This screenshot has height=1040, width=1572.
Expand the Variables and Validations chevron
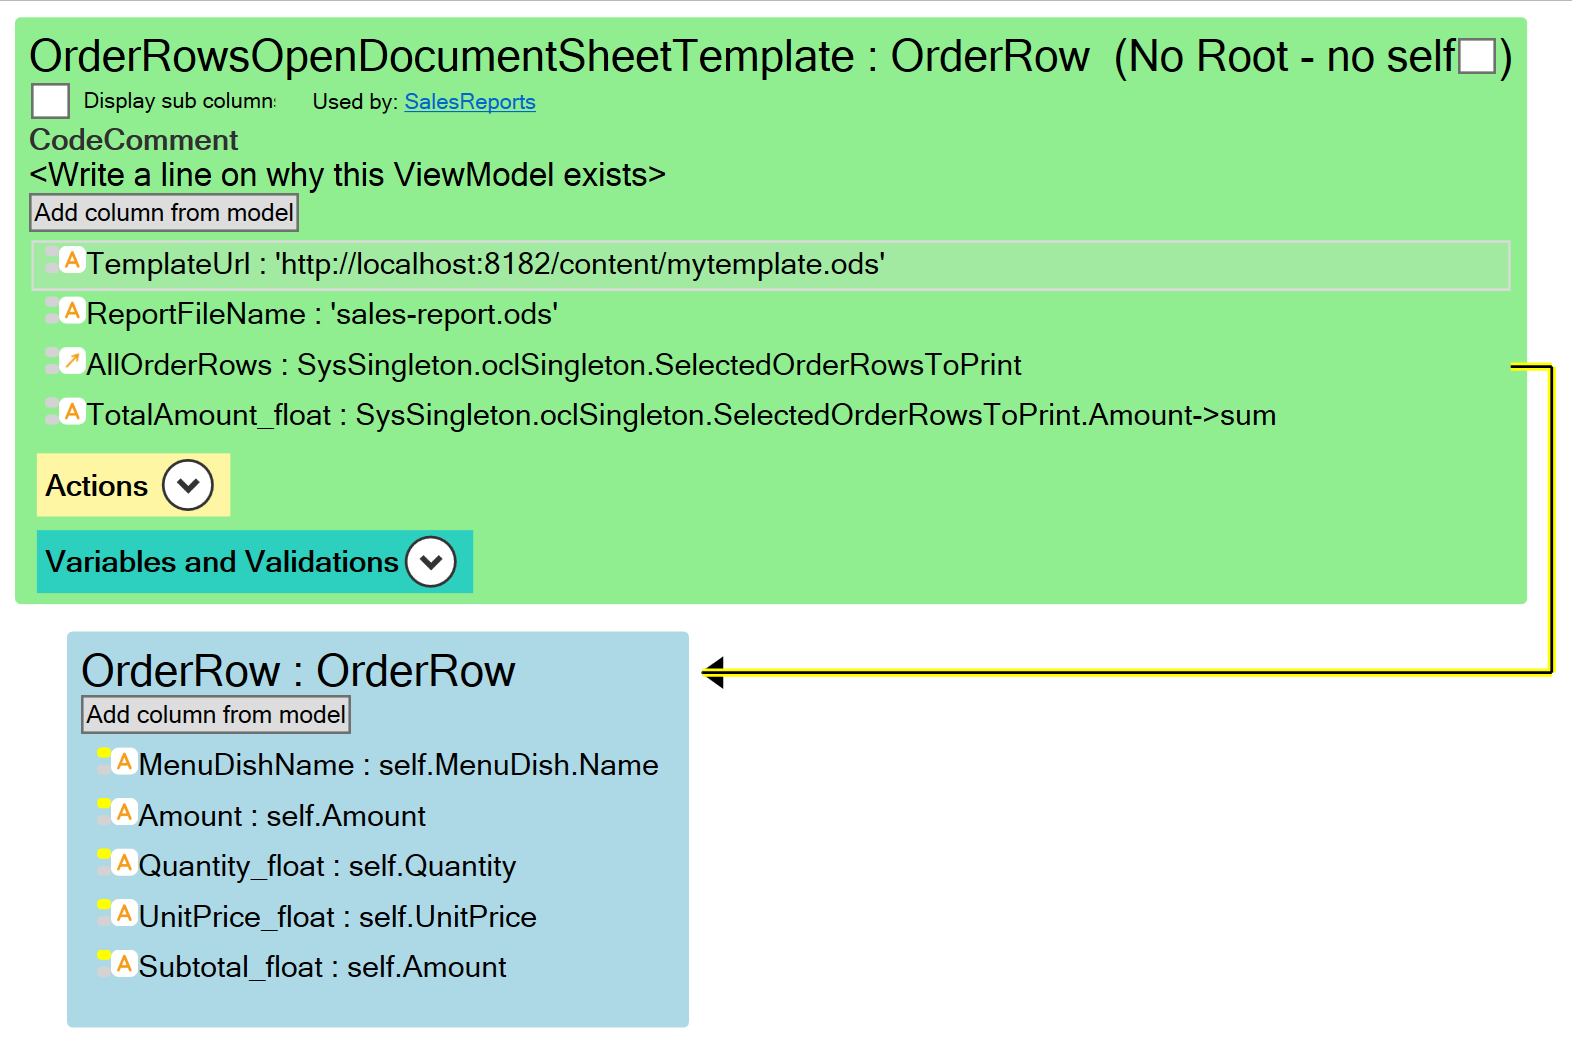[x=431, y=562]
